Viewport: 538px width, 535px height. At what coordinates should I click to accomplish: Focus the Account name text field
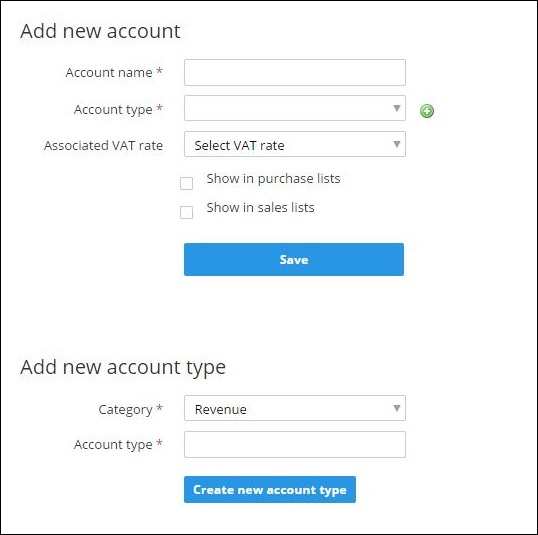[295, 72]
